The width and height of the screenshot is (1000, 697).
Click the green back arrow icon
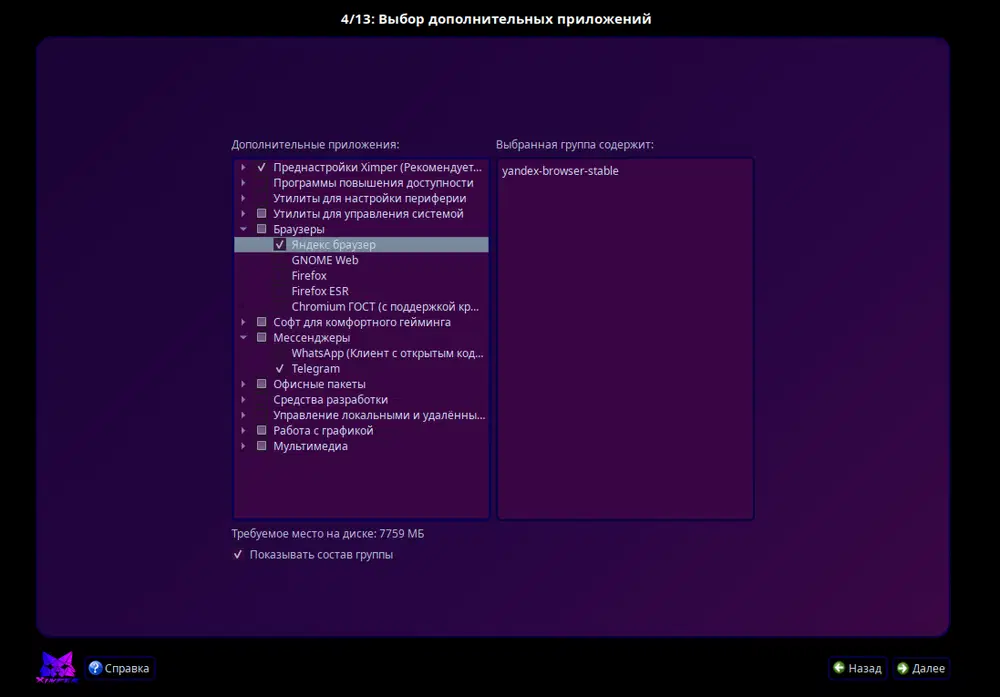point(839,668)
